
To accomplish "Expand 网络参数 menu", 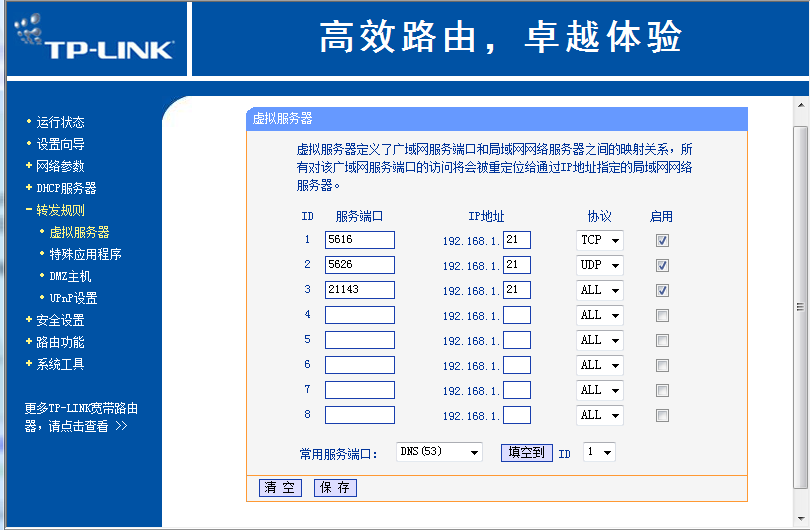I will pyautogui.click(x=60, y=166).
